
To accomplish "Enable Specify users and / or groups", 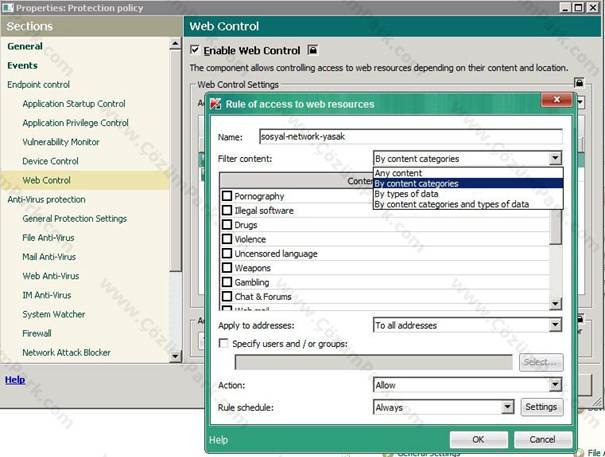I will pyautogui.click(x=223, y=343).
